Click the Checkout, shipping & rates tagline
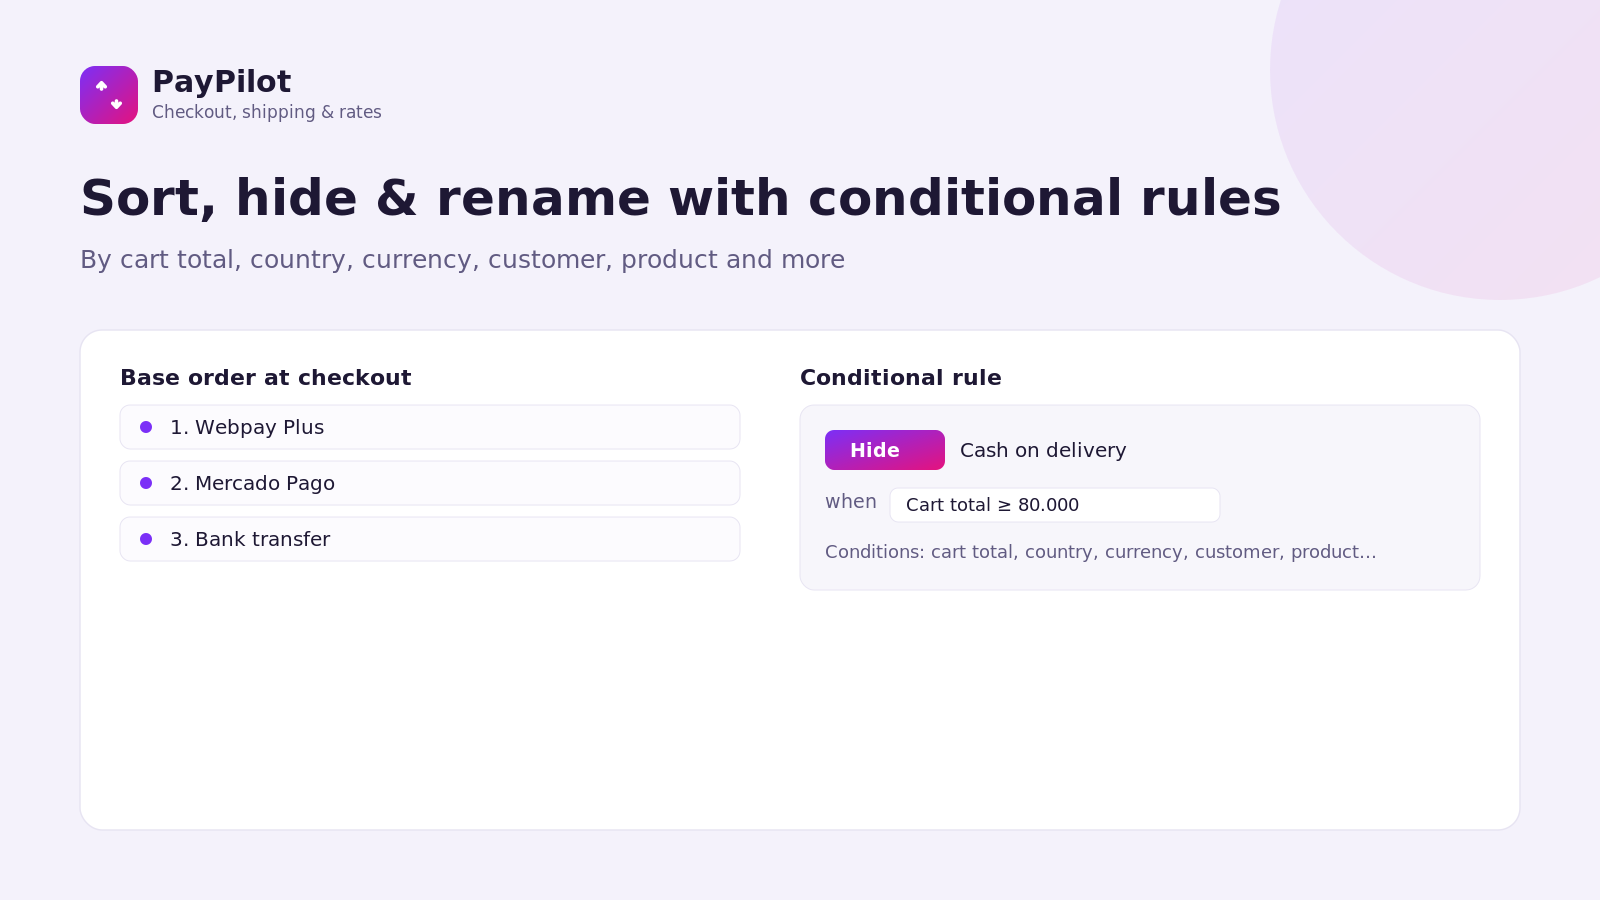 267,112
